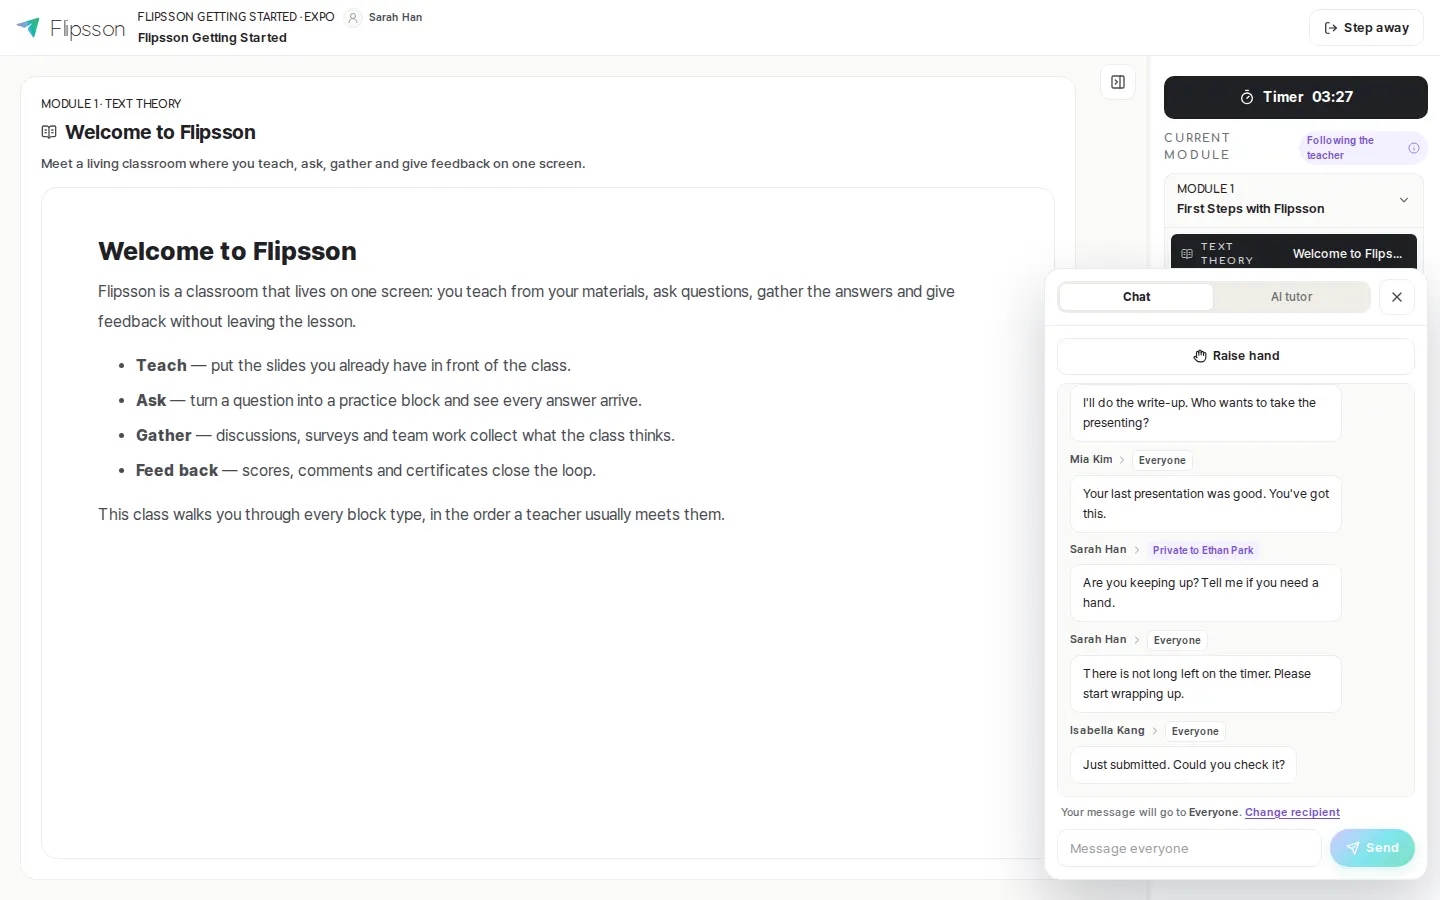Click the Isabella Kang sender name

click(1107, 730)
